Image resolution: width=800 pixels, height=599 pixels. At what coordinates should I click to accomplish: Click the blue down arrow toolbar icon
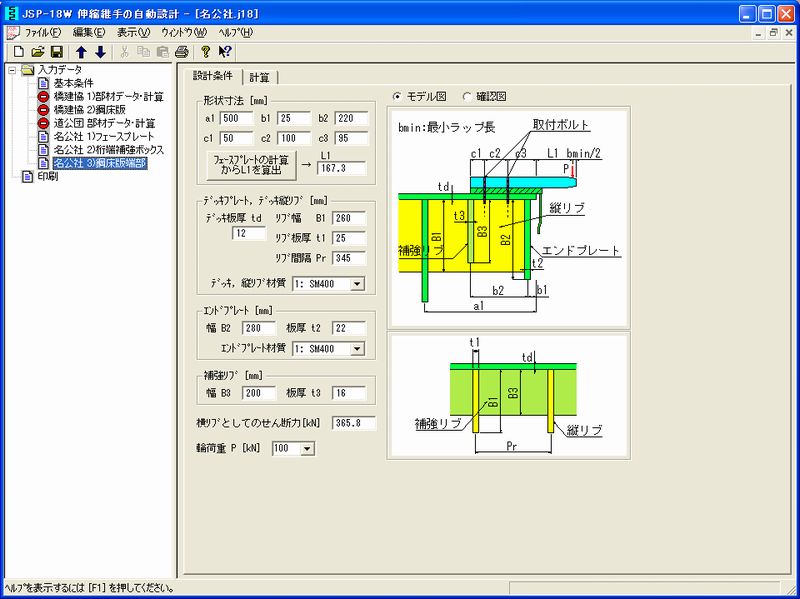coord(100,51)
